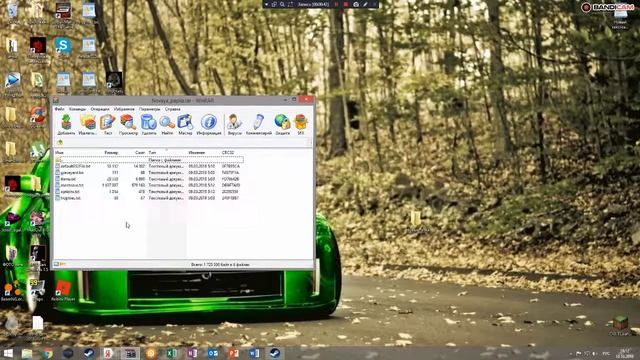Select the parent folder '..' row
This screenshot has height=360, width=640.
[149, 160]
